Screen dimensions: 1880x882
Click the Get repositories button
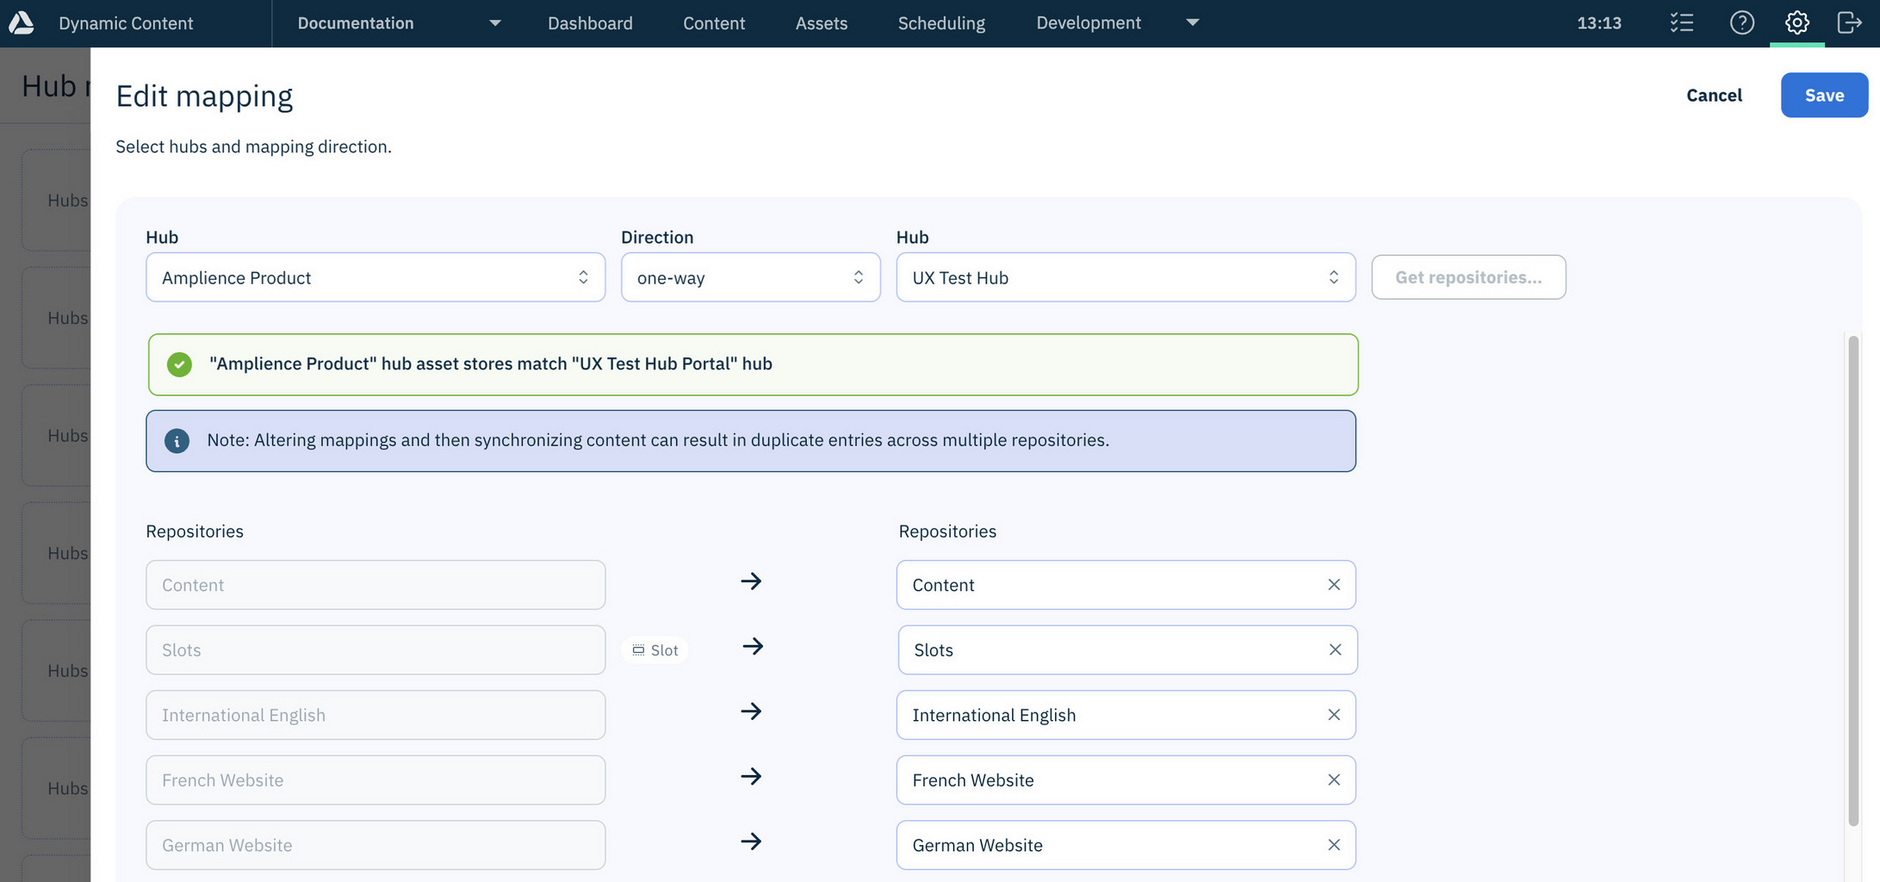click(x=1468, y=277)
